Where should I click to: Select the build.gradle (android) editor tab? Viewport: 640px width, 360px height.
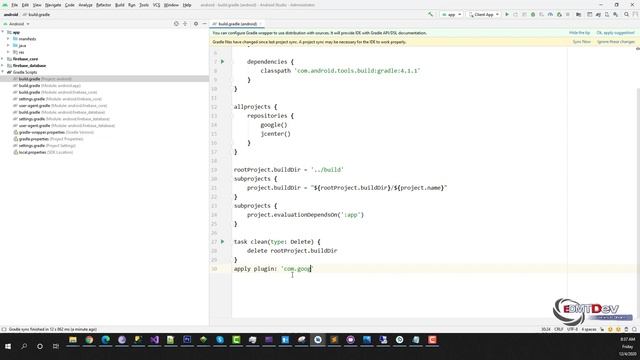[237, 24]
